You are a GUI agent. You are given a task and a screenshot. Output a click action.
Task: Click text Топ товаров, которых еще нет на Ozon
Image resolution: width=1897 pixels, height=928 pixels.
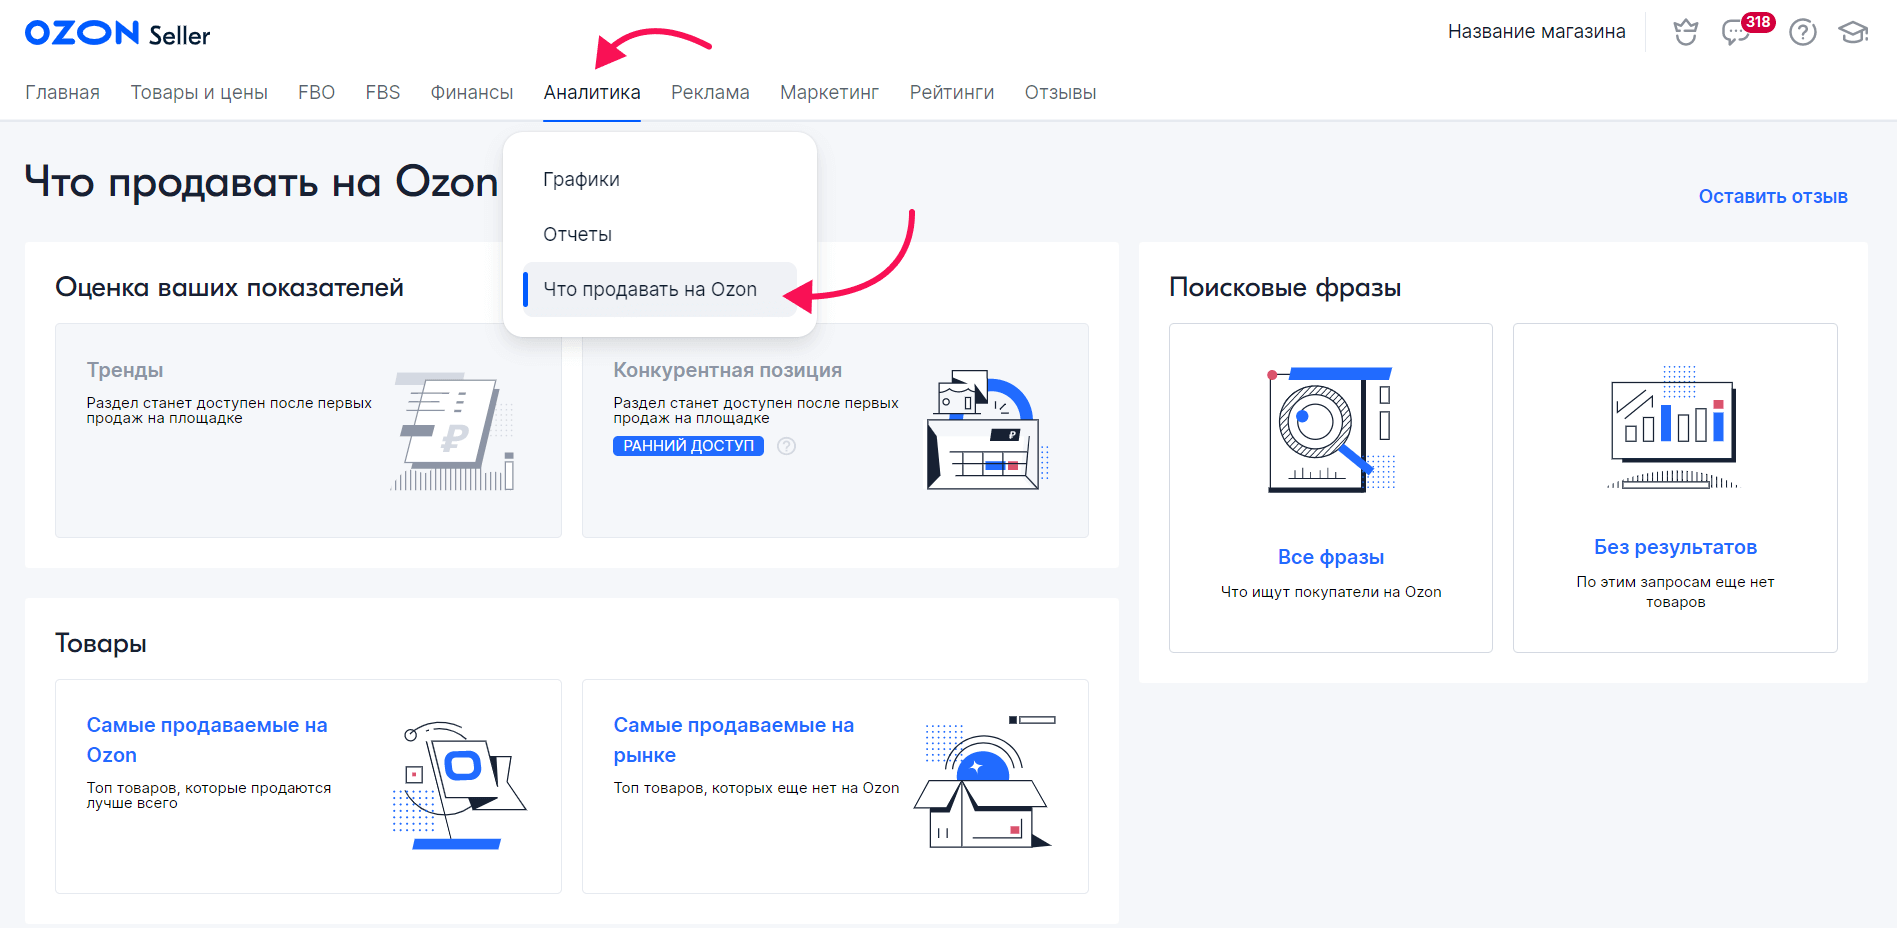click(756, 788)
